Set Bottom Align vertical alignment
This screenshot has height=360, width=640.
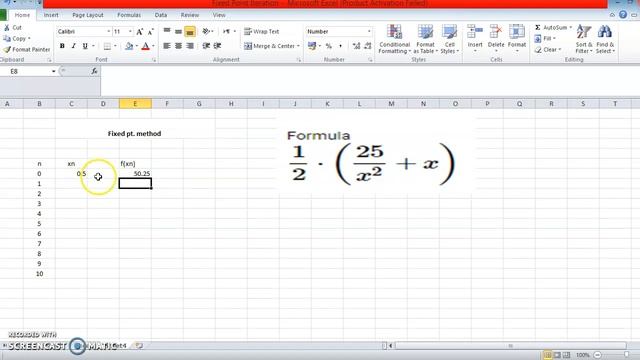190,31
